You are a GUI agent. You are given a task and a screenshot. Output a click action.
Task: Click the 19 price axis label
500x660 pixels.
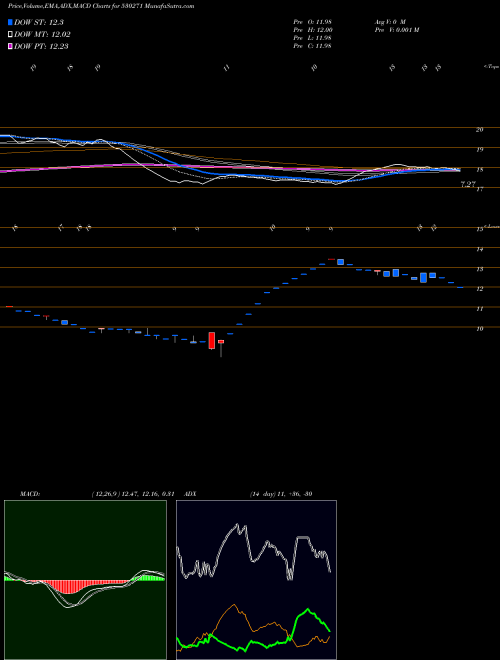[479, 149]
